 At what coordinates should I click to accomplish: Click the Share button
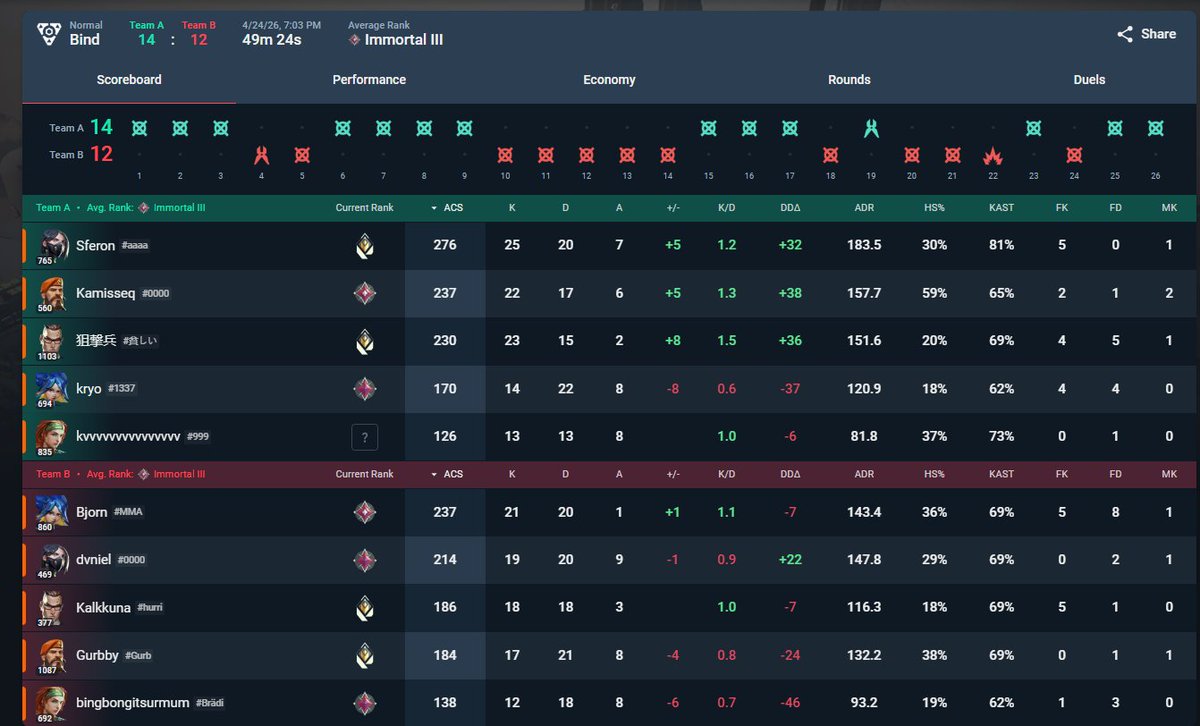point(1146,34)
